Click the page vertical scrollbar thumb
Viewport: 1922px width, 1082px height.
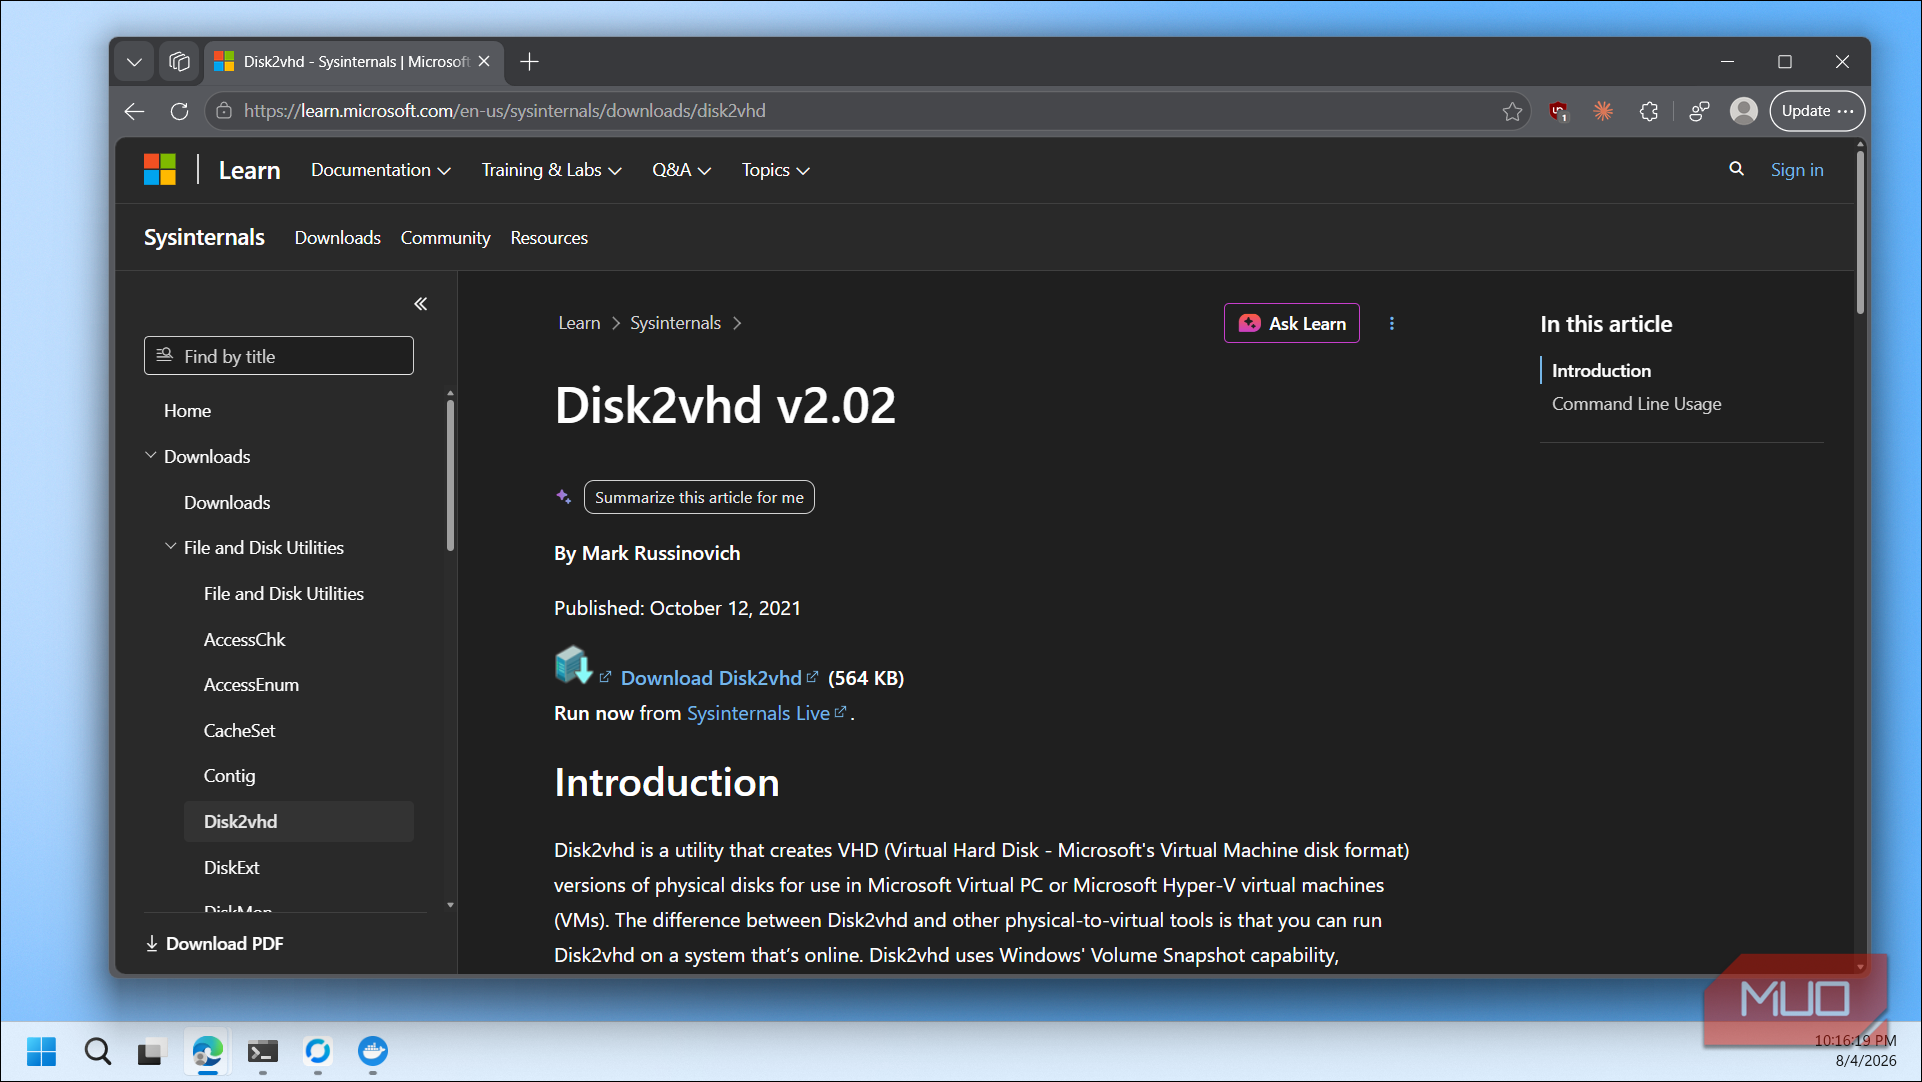[x=1860, y=233]
